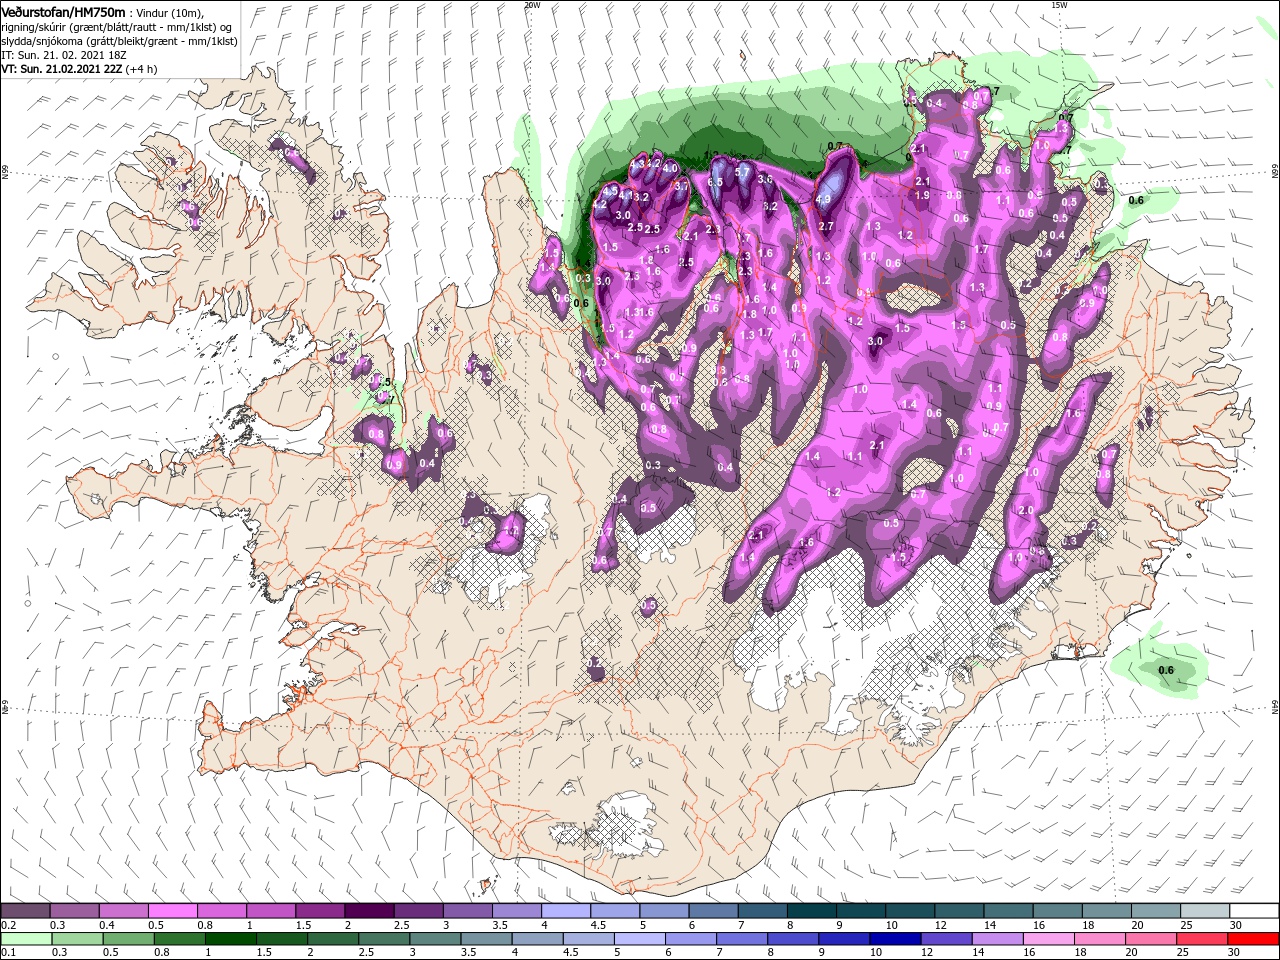Click the 6.5 snowfall value on north coast
The image size is (1280, 960).
click(x=715, y=182)
